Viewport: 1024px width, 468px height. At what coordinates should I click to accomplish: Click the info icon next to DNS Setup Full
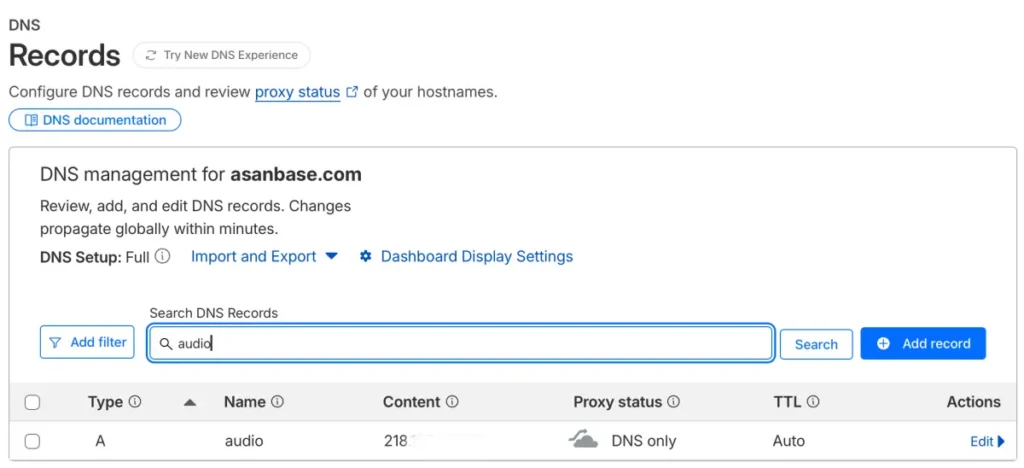click(x=163, y=256)
